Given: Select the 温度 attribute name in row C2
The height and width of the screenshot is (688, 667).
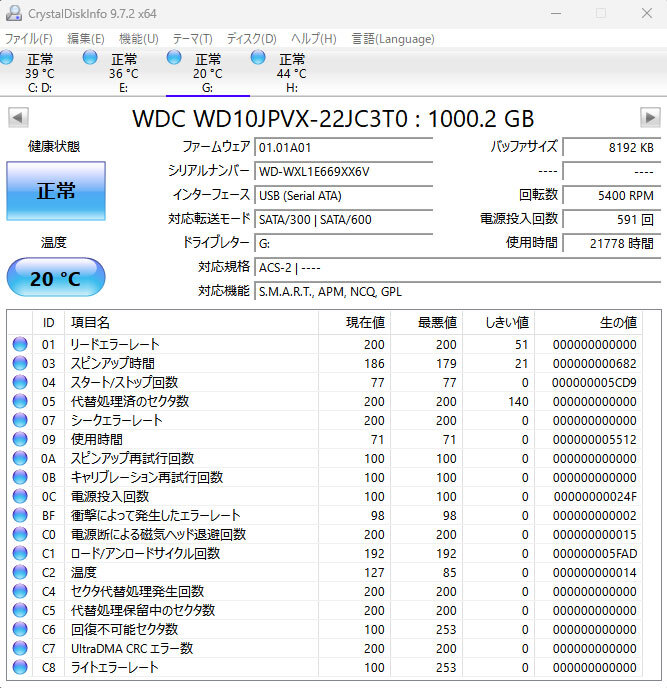Looking at the screenshot, I should [83, 573].
